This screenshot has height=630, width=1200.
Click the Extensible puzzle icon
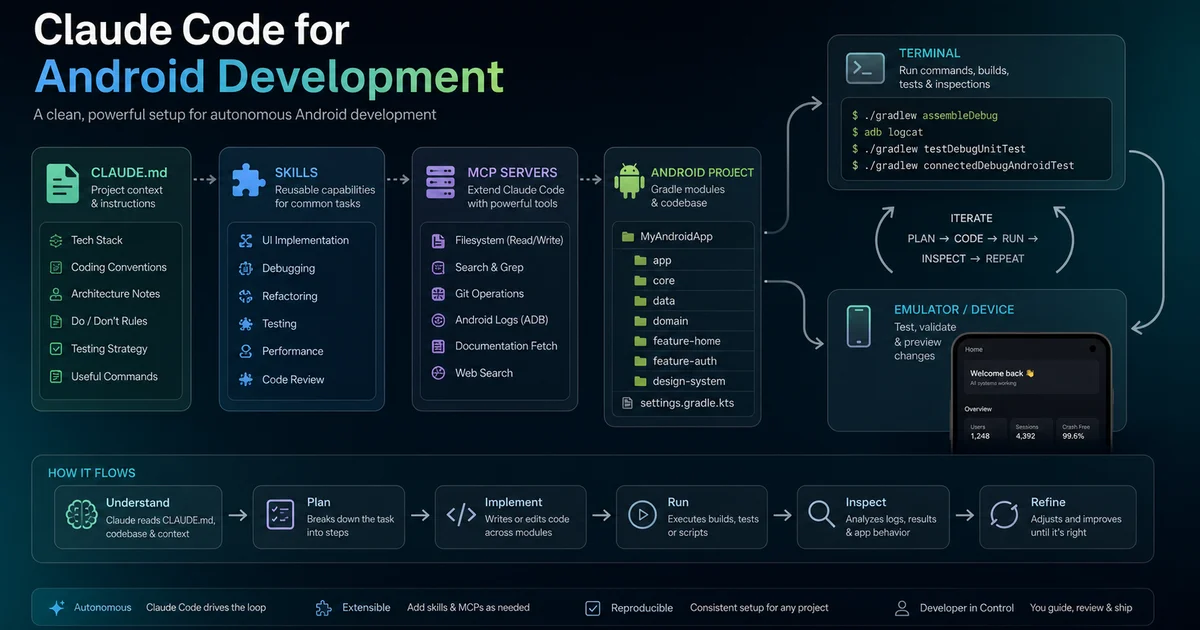(323, 607)
